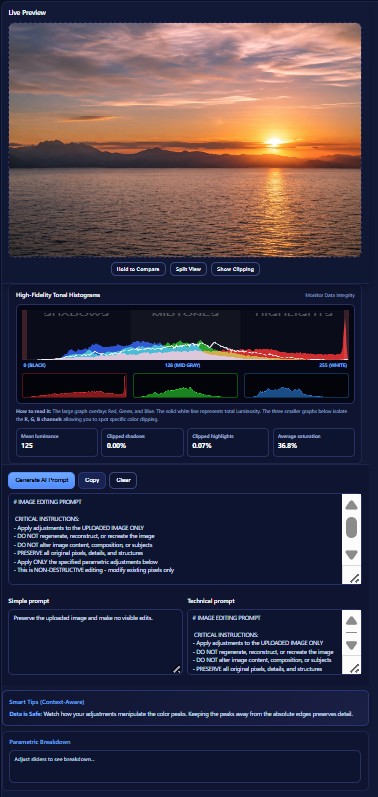Click the Smart Tips (Context-Aware) heading

[x=47, y=702]
